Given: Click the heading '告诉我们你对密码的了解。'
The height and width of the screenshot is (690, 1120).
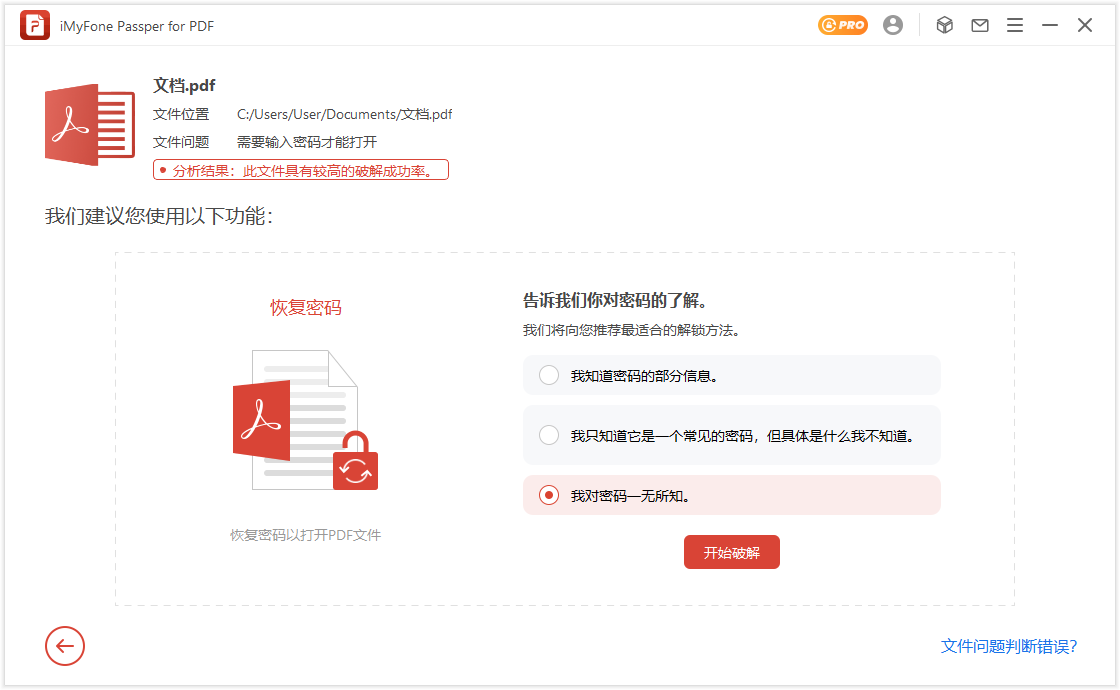Looking at the screenshot, I should coord(617,301).
